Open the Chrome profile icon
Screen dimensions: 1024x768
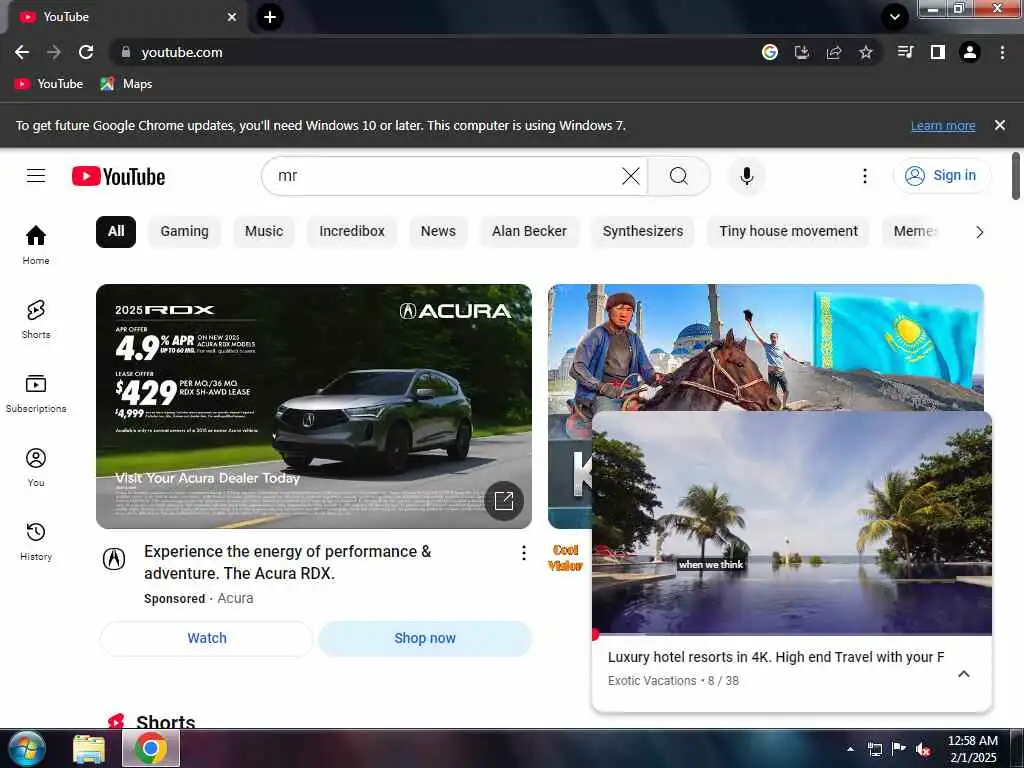(x=970, y=52)
